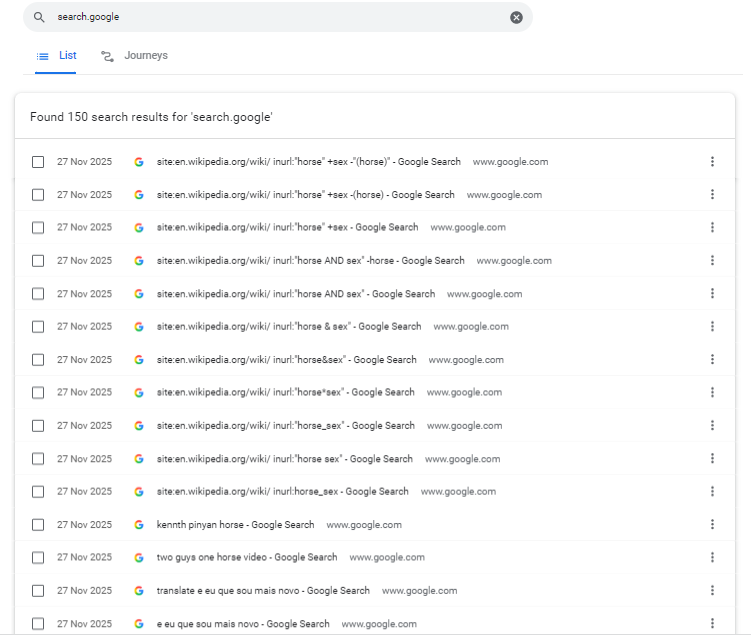Select checkbox for 'inurl:"horse AND sex" - Google Search' entry
Screen dimensions: 751x636
tap(38, 294)
